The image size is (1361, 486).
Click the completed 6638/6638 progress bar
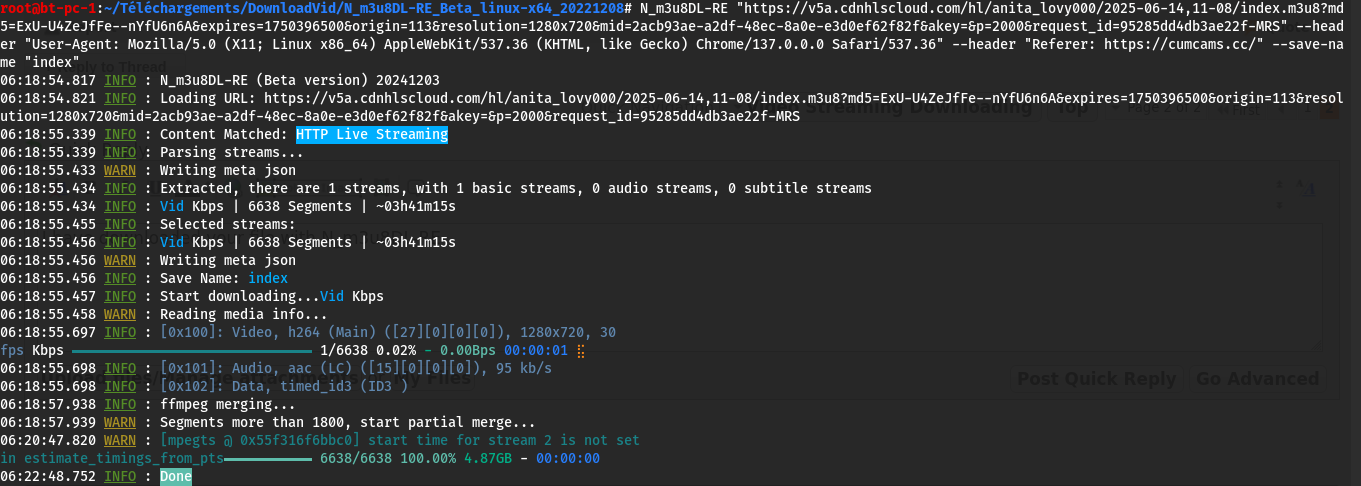[268, 458]
